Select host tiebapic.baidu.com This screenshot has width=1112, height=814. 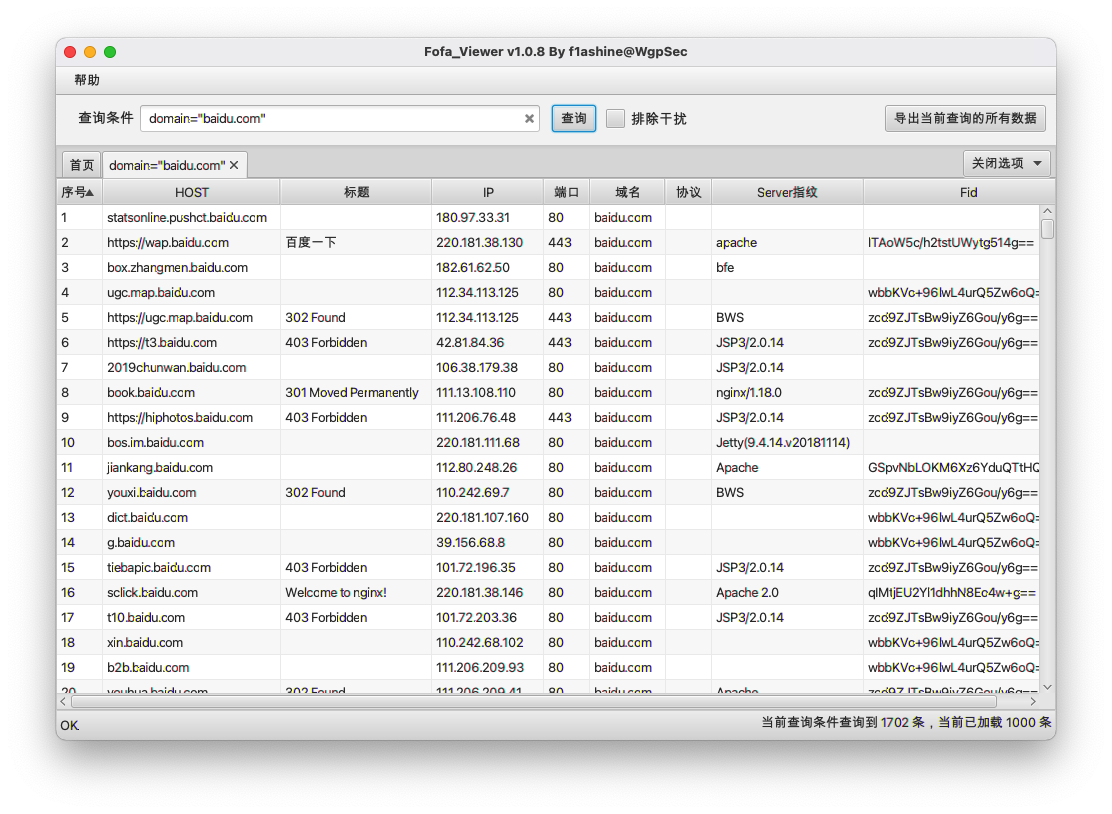[159, 567]
